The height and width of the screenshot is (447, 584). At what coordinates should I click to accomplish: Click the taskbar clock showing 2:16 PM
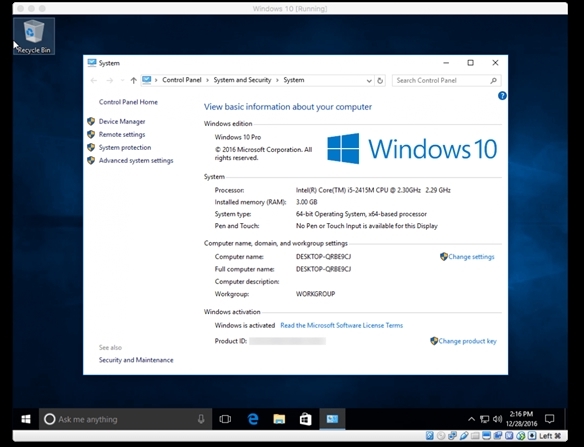point(521,419)
